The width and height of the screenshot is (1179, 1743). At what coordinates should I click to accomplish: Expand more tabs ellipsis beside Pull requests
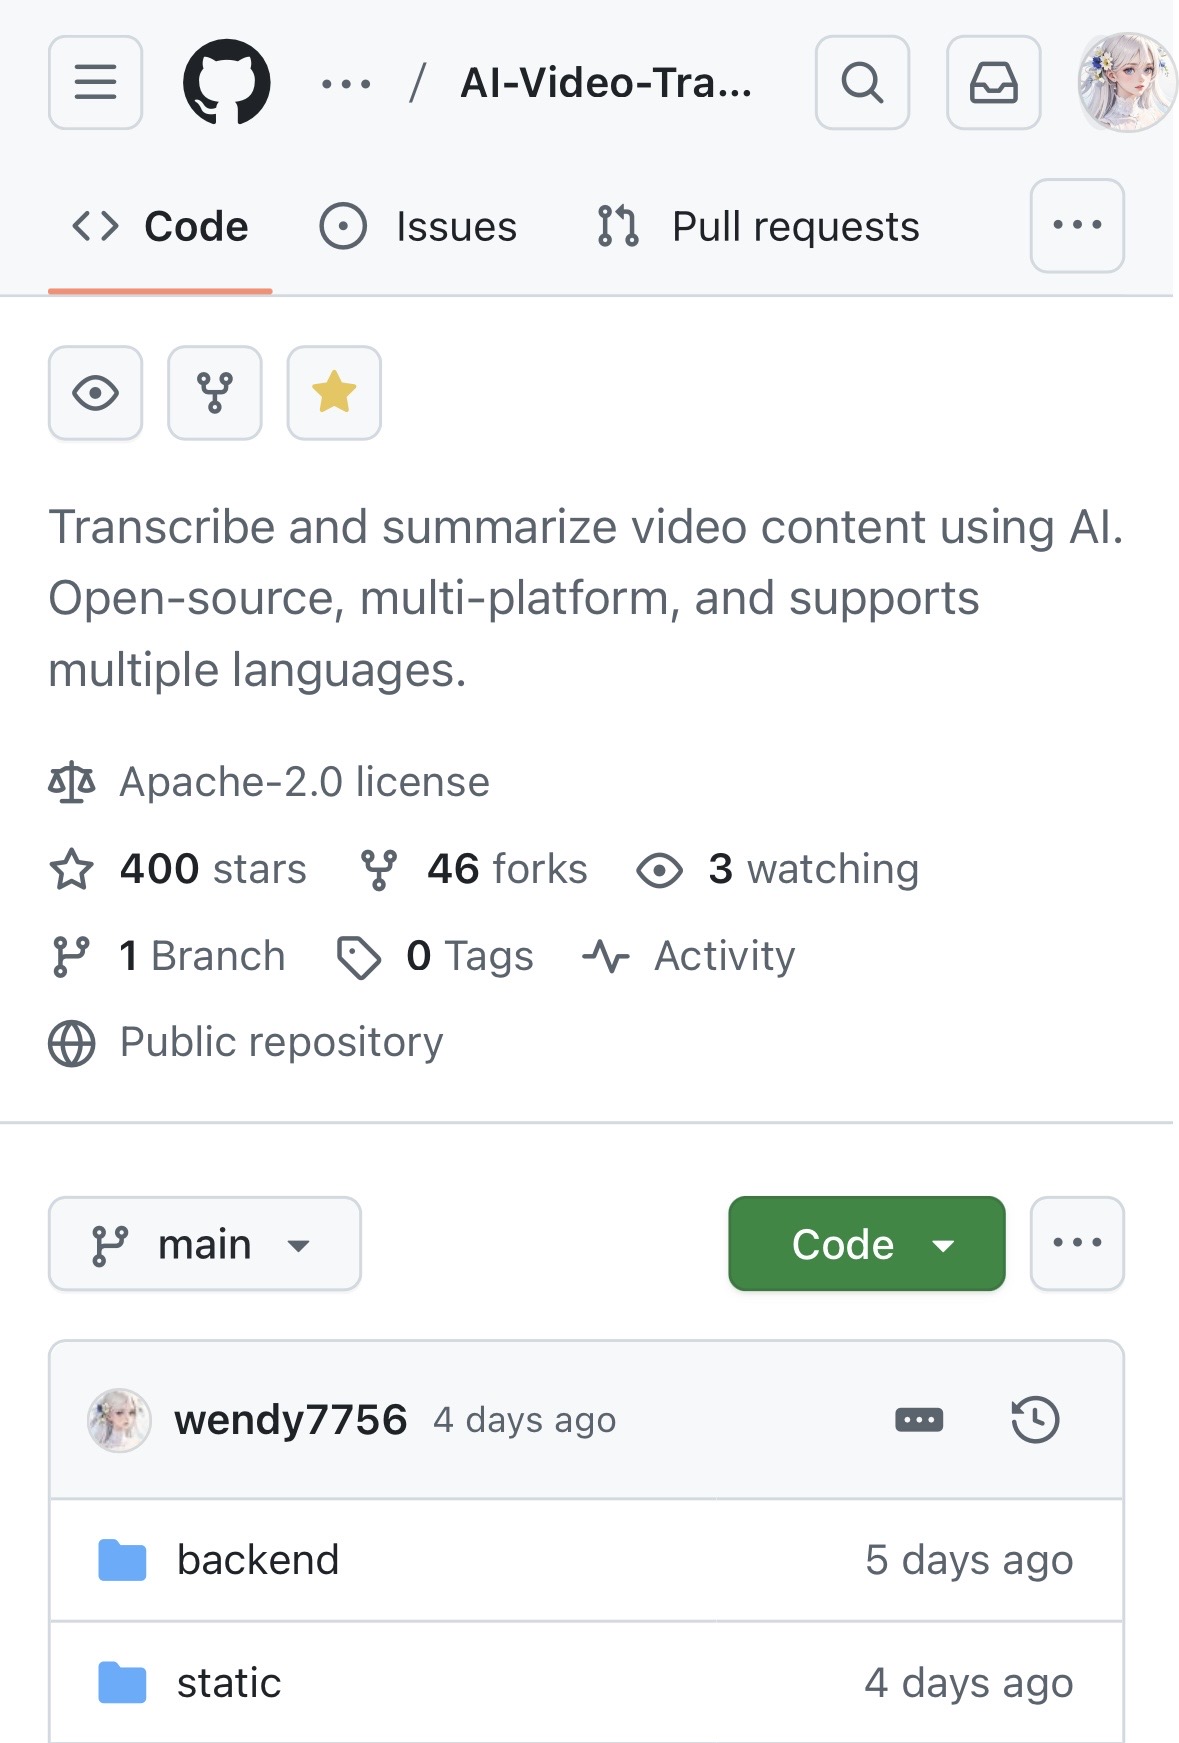pos(1077,226)
